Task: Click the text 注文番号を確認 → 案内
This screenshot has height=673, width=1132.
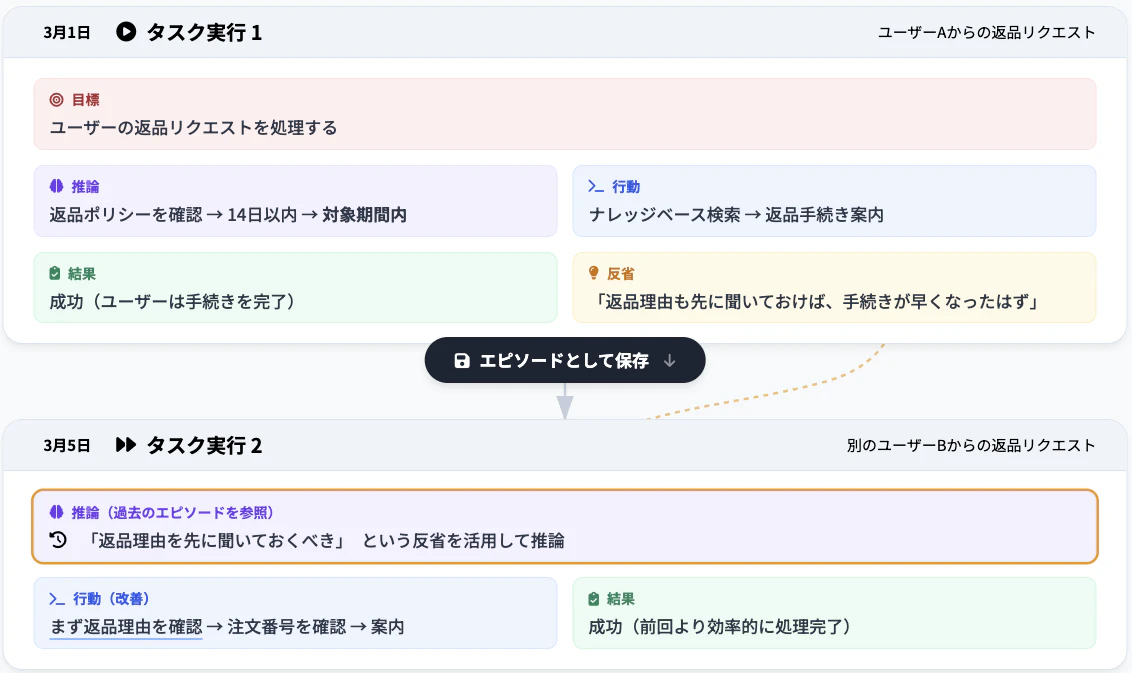Action: pyautogui.click(x=315, y=627)
